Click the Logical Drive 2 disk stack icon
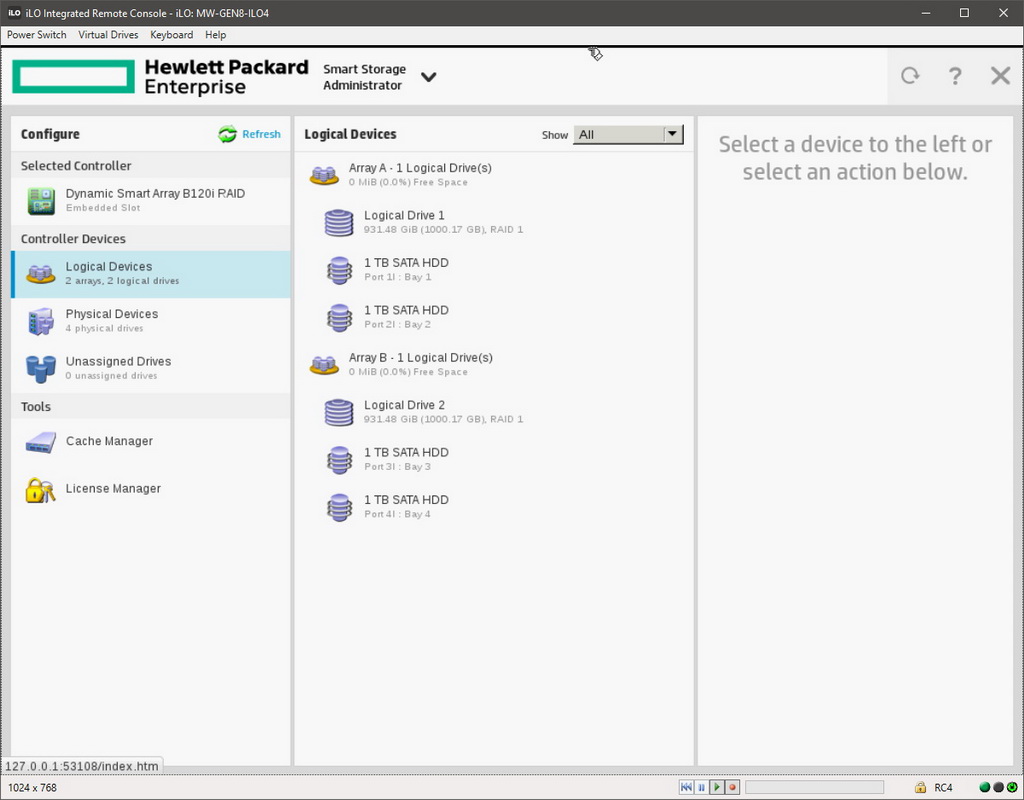 tap(339, 413)
